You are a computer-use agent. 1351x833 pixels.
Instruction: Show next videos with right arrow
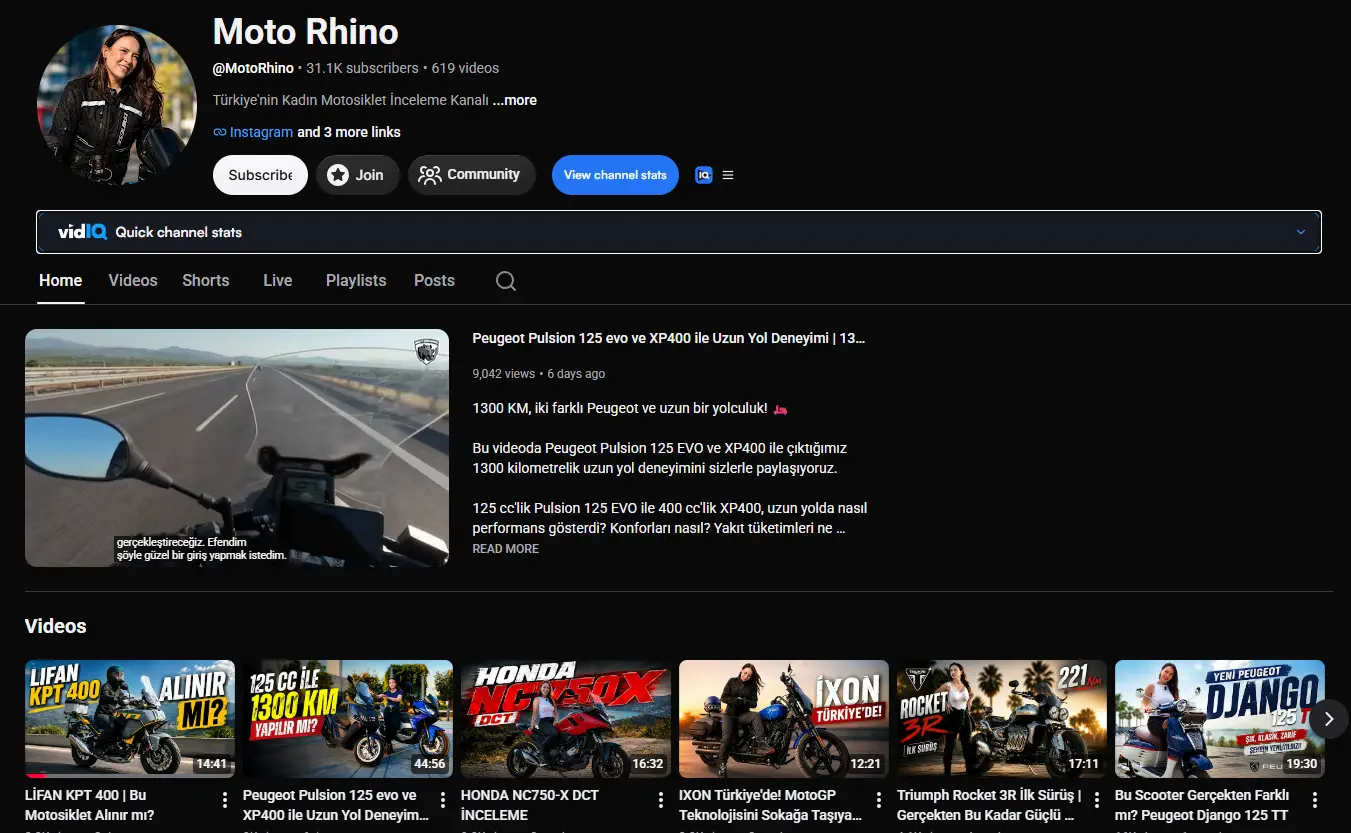click(1329, 719)
